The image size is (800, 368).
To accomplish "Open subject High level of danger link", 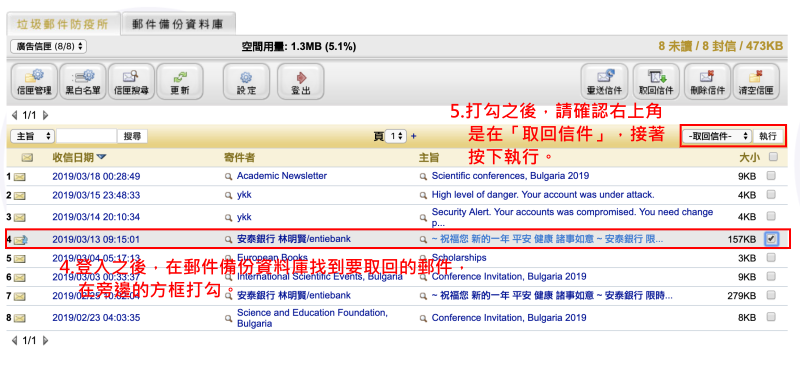I will point(543,195).
